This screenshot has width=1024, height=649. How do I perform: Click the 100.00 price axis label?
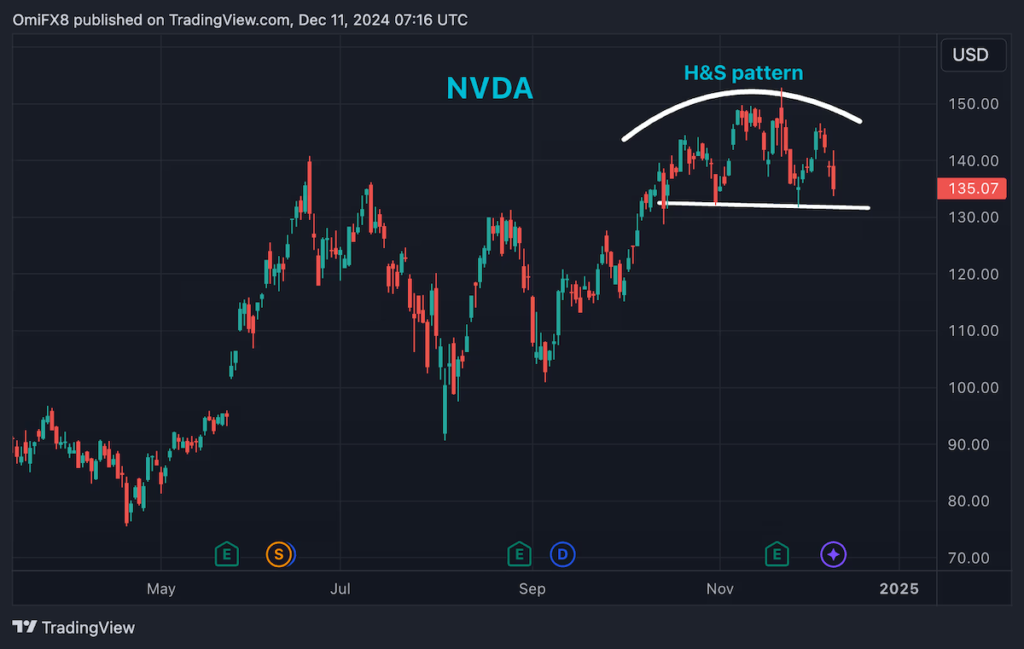point(973,388)
